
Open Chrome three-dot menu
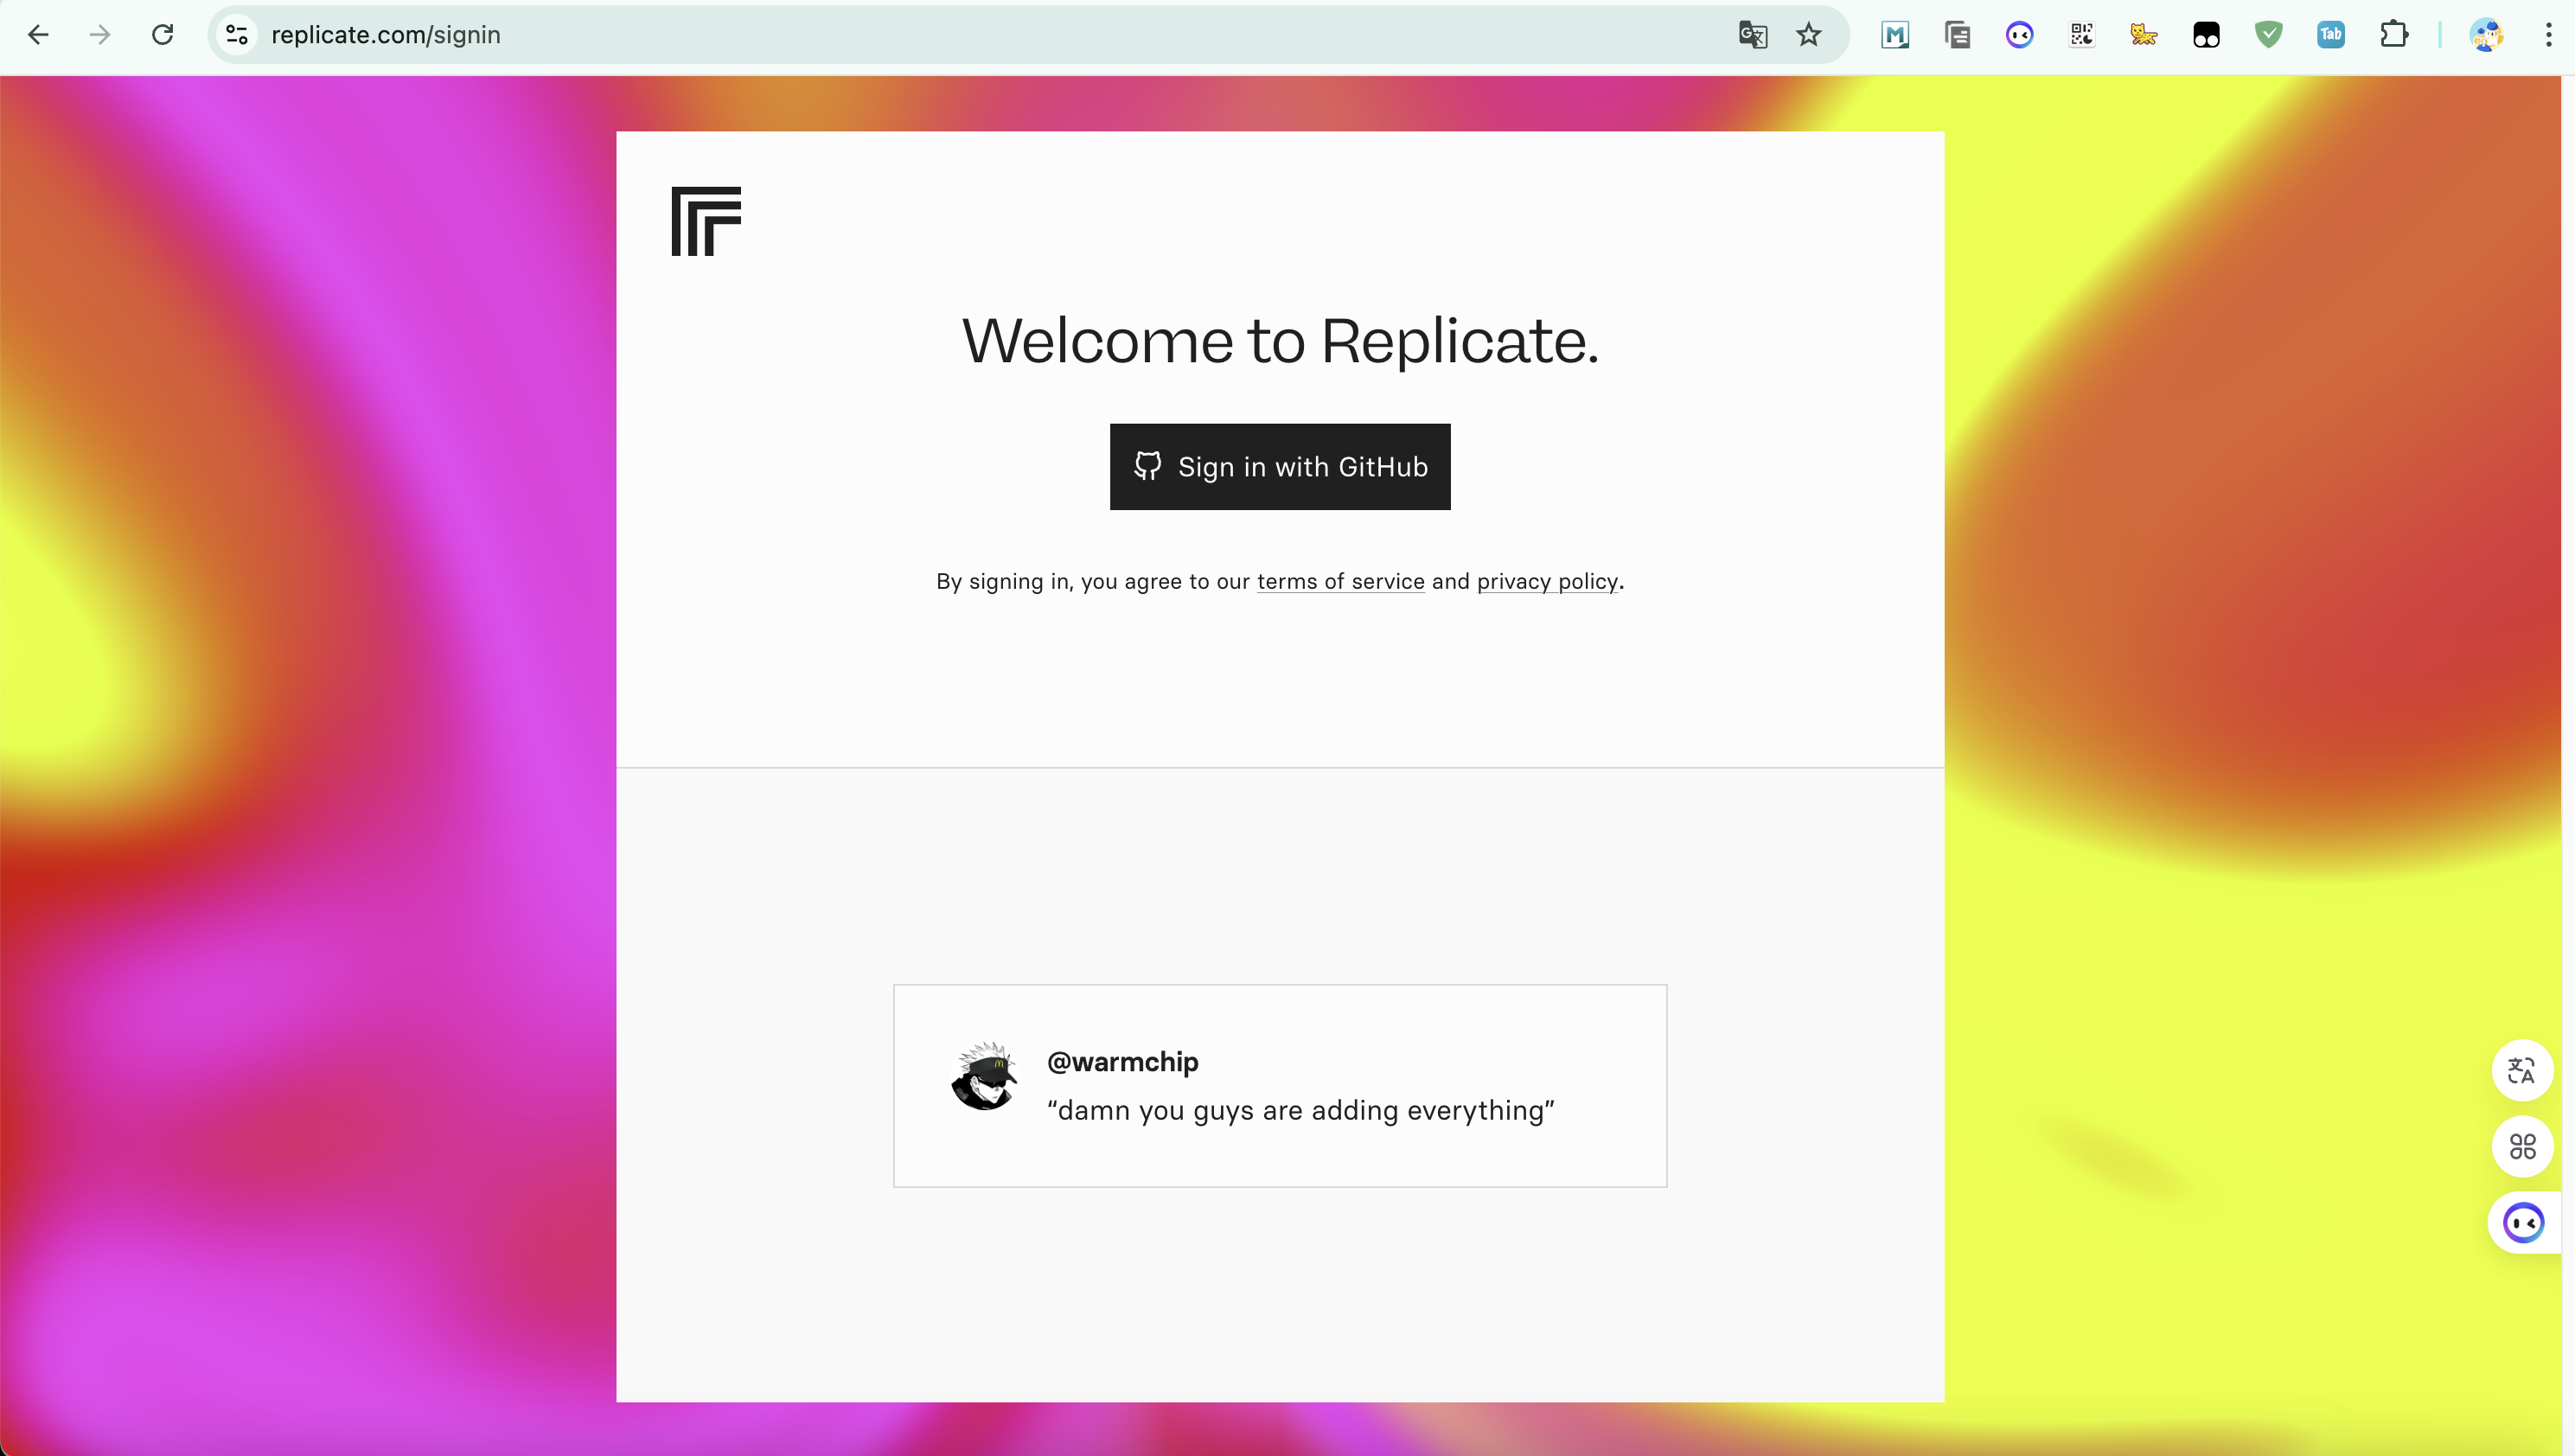pos(2547,35)
